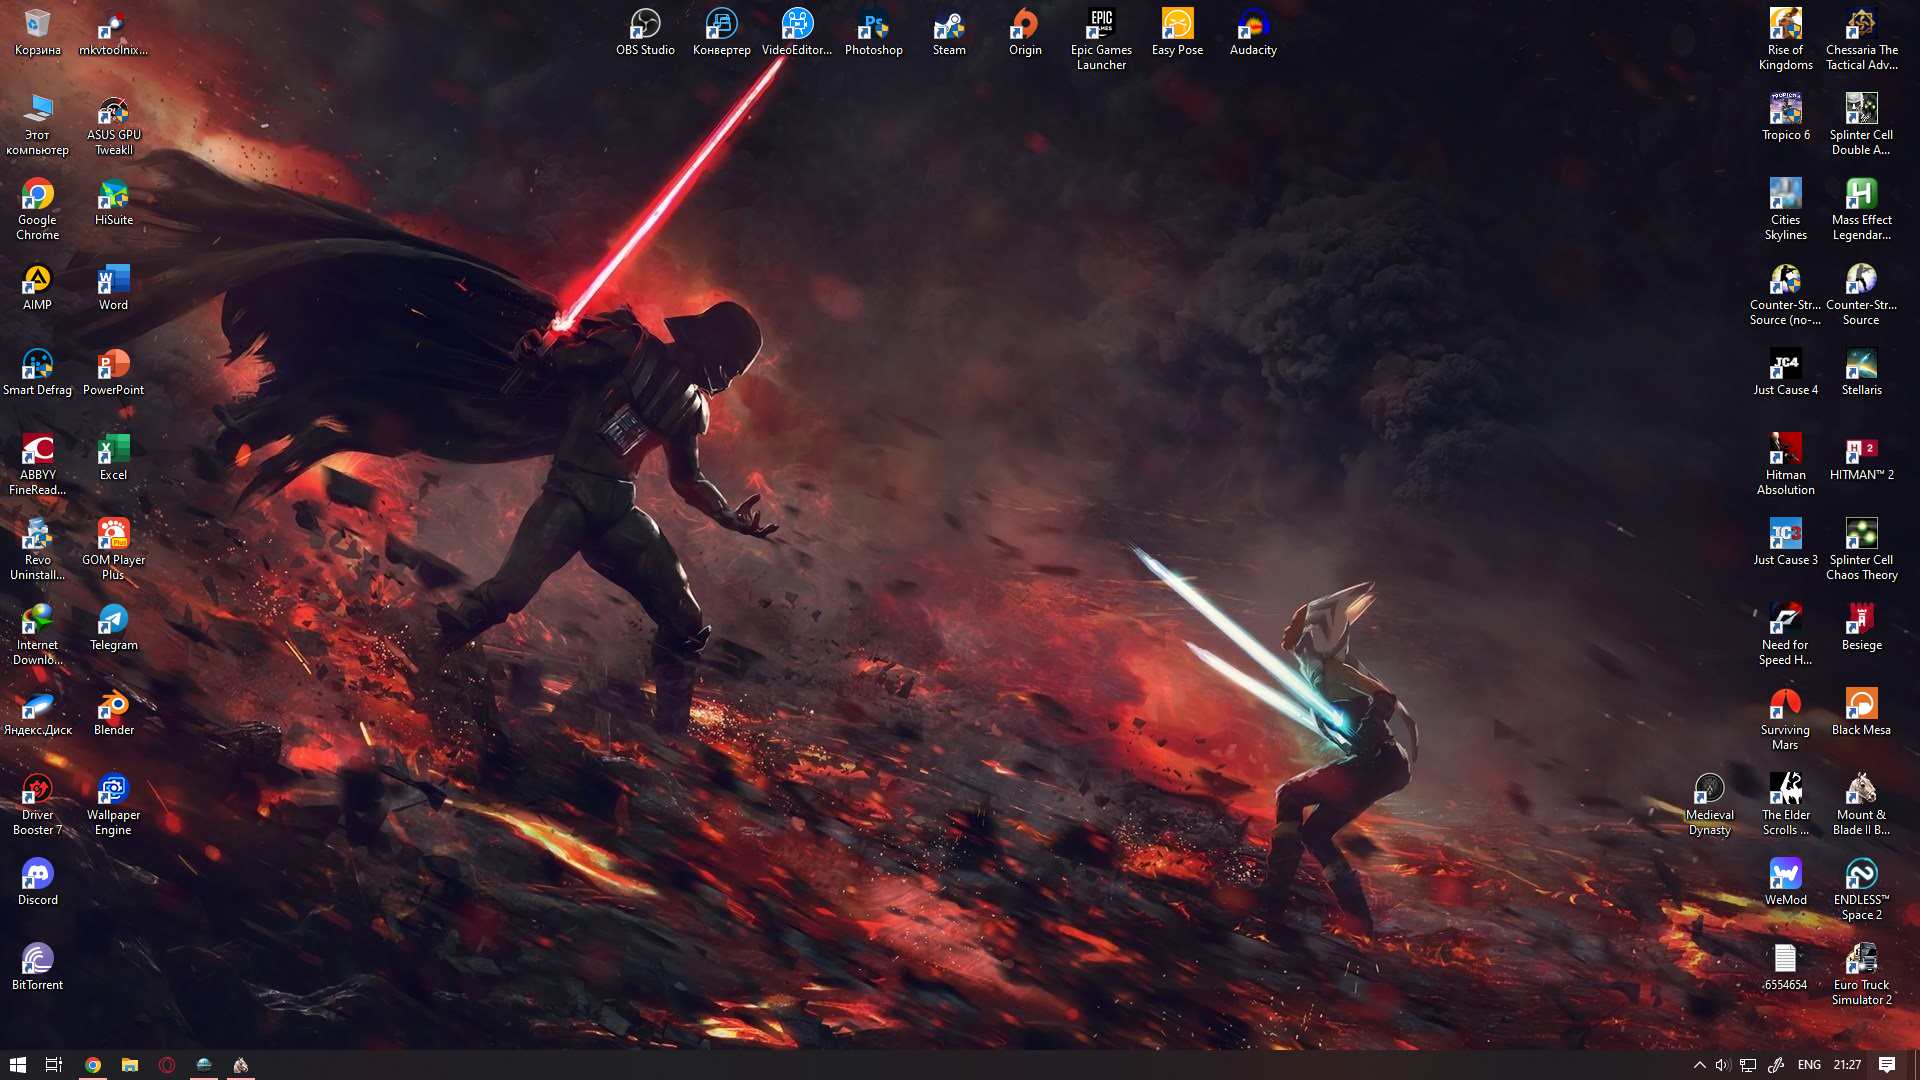Click the Black Mesa icon
The height and width of the screenshot is (1080, 1920).
coord(1861,712)
